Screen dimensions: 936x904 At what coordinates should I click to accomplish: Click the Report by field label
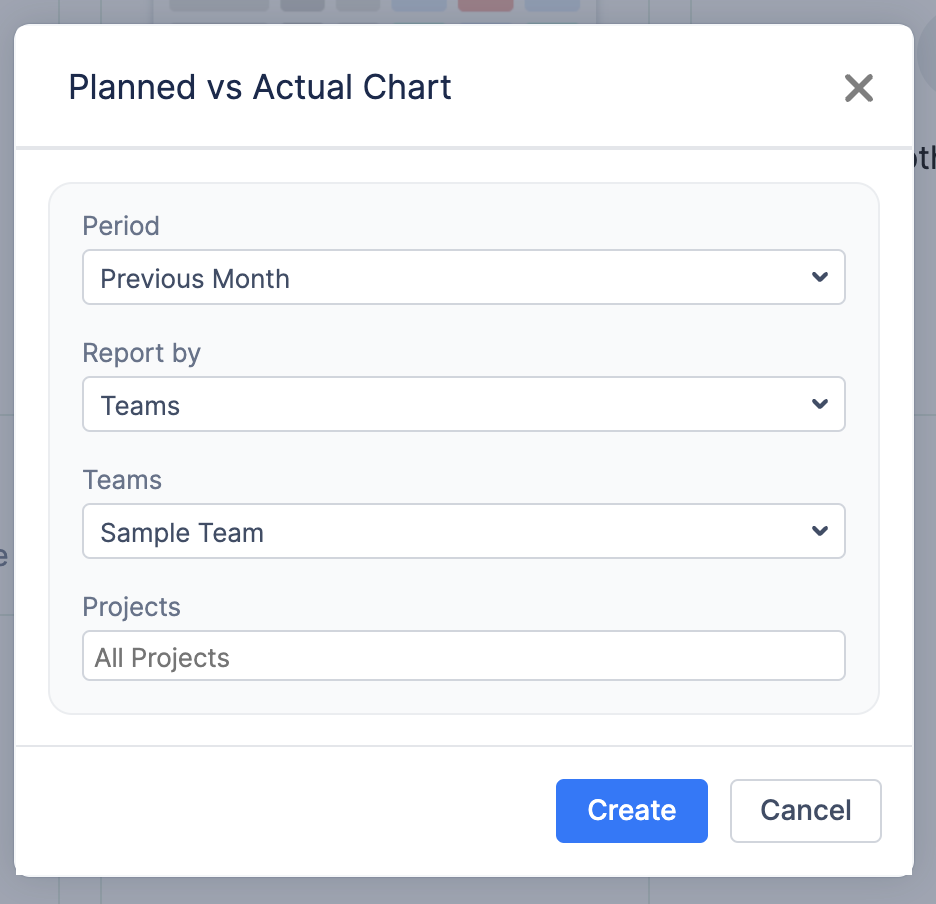142,353
